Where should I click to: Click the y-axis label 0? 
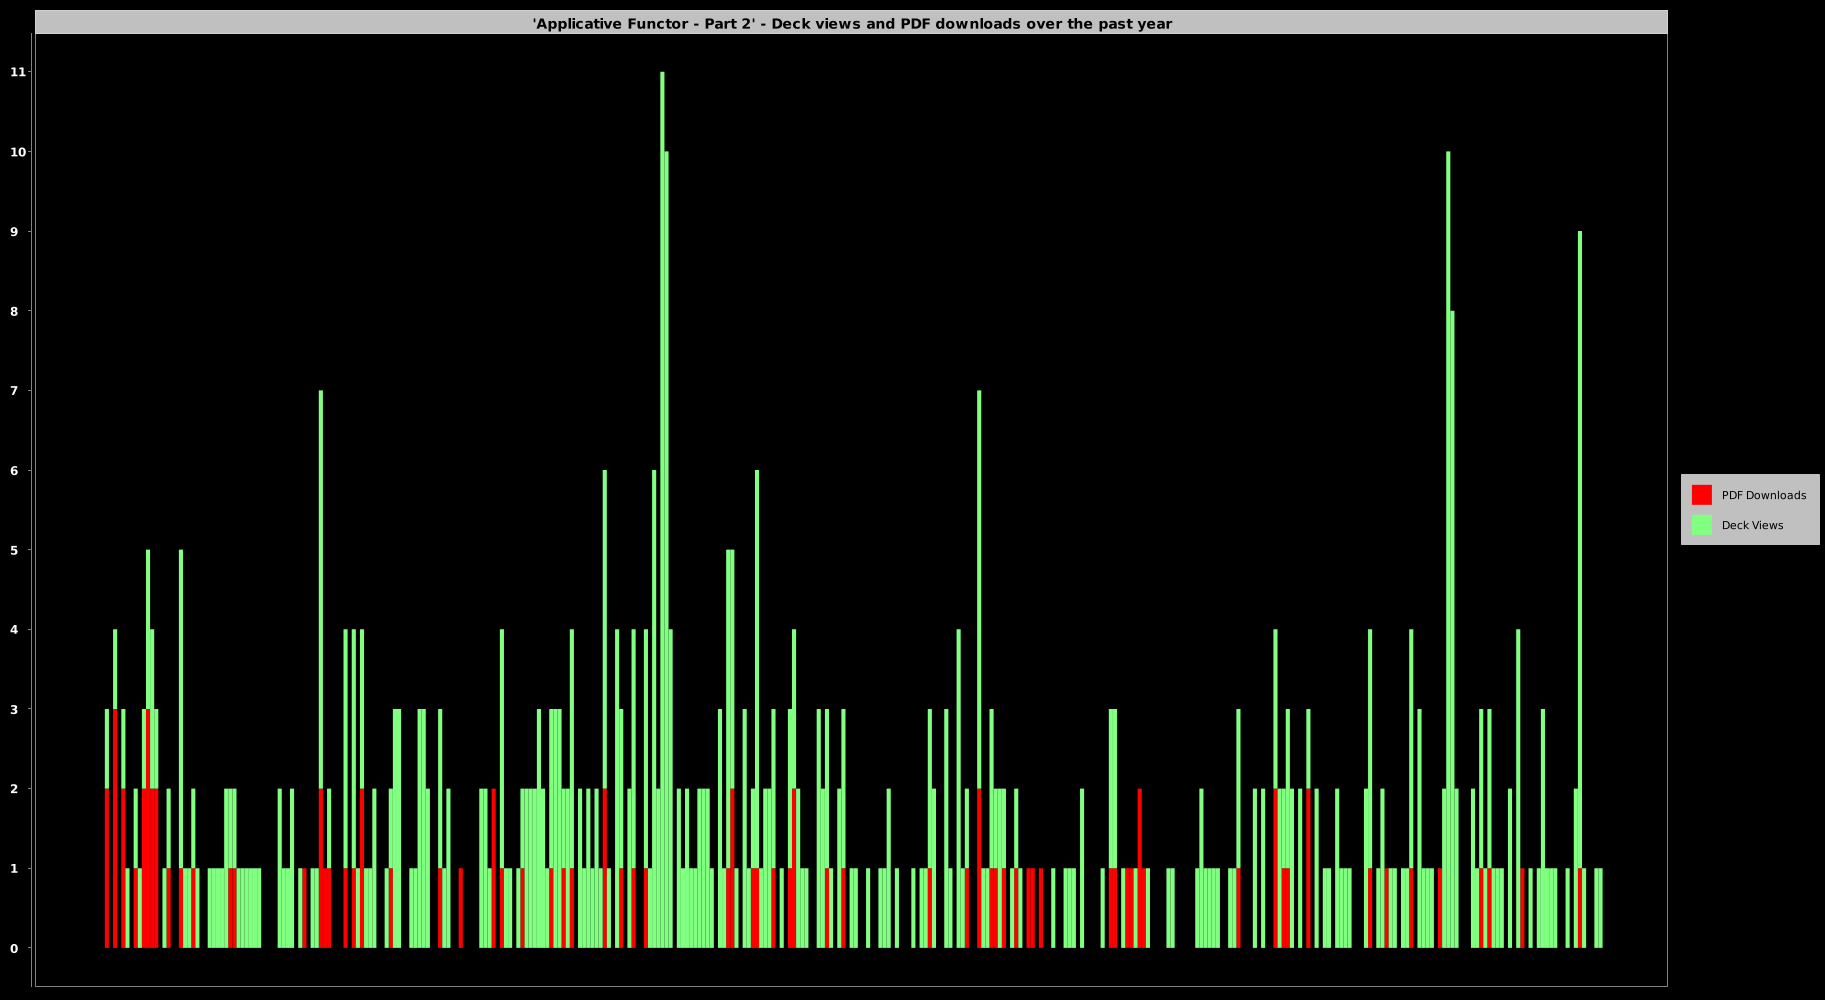pyautogui.click(x=14, y=948)
